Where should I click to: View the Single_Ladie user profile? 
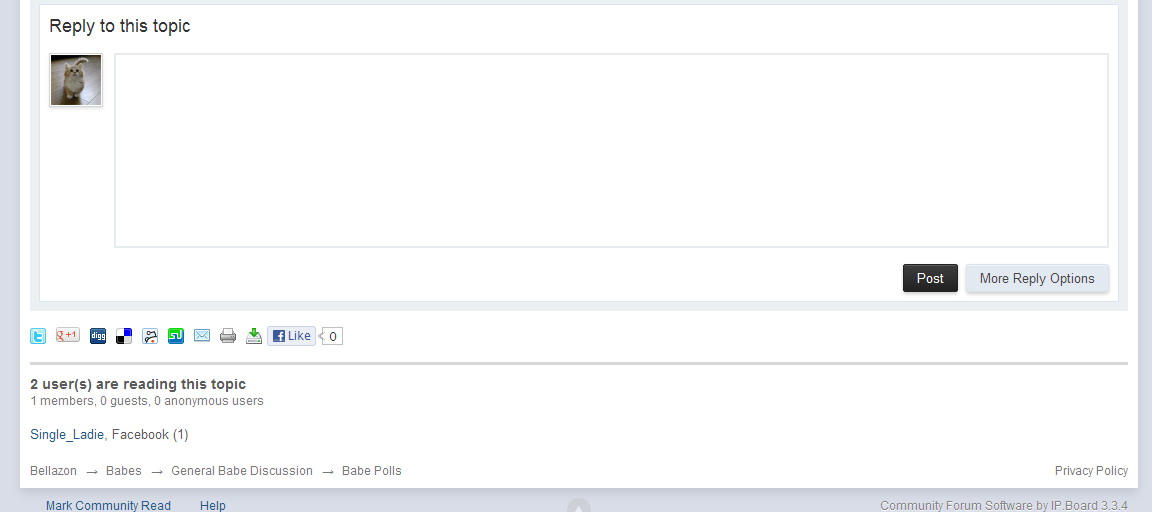coord(67,434)
